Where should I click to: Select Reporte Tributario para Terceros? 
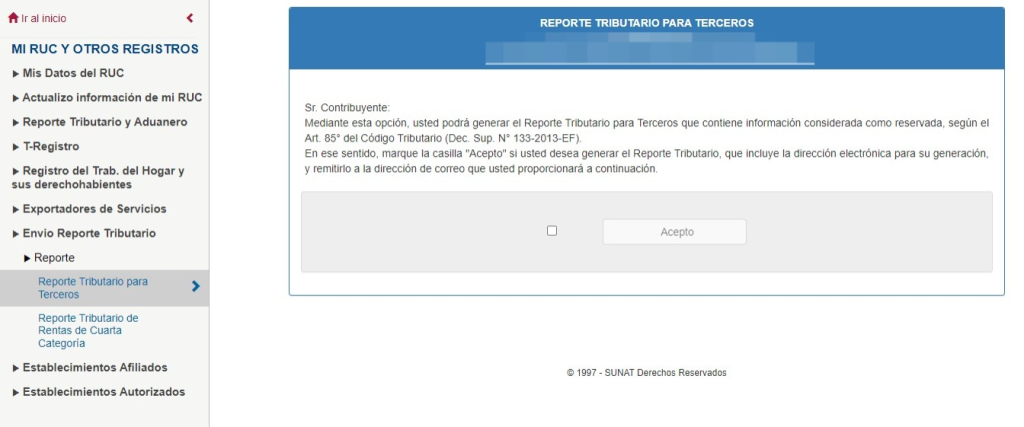tap(92, 287)
